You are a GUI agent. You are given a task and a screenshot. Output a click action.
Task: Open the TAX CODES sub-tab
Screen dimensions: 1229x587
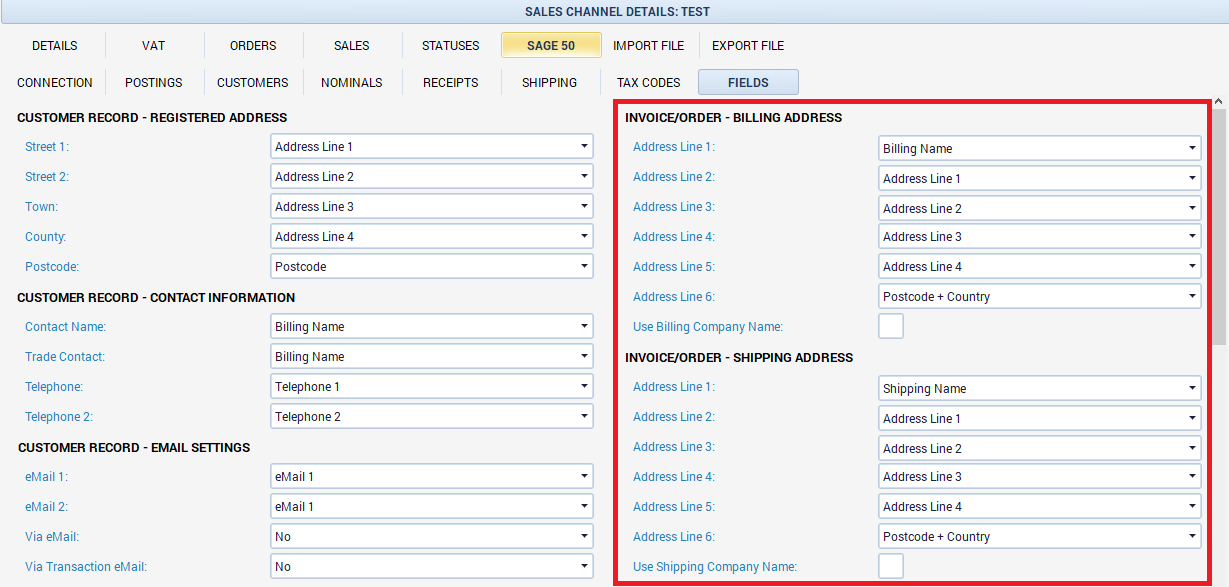point(649,82)
